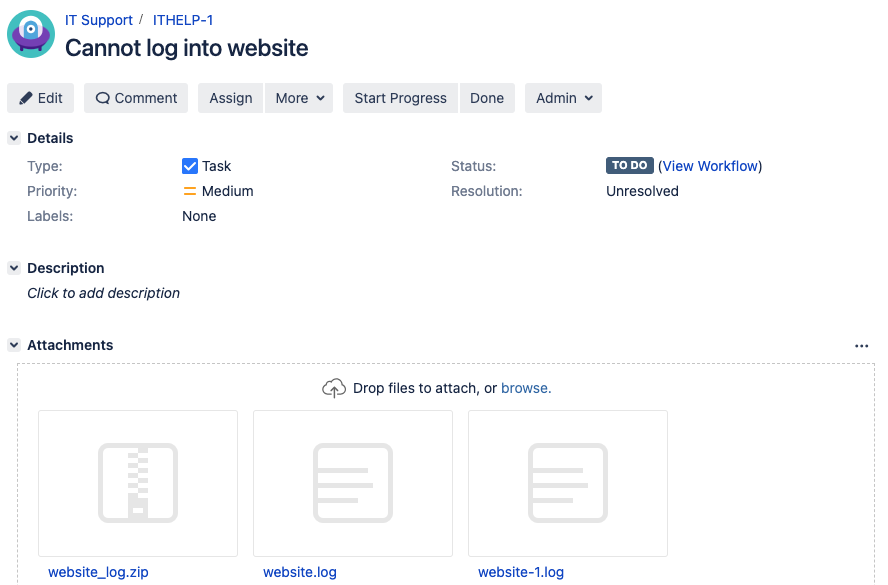The height and width of the screenshot is (585, 888).
Task: Click the Task type checkbox icon
Action: pyautogui.click(x=190, y=166)
